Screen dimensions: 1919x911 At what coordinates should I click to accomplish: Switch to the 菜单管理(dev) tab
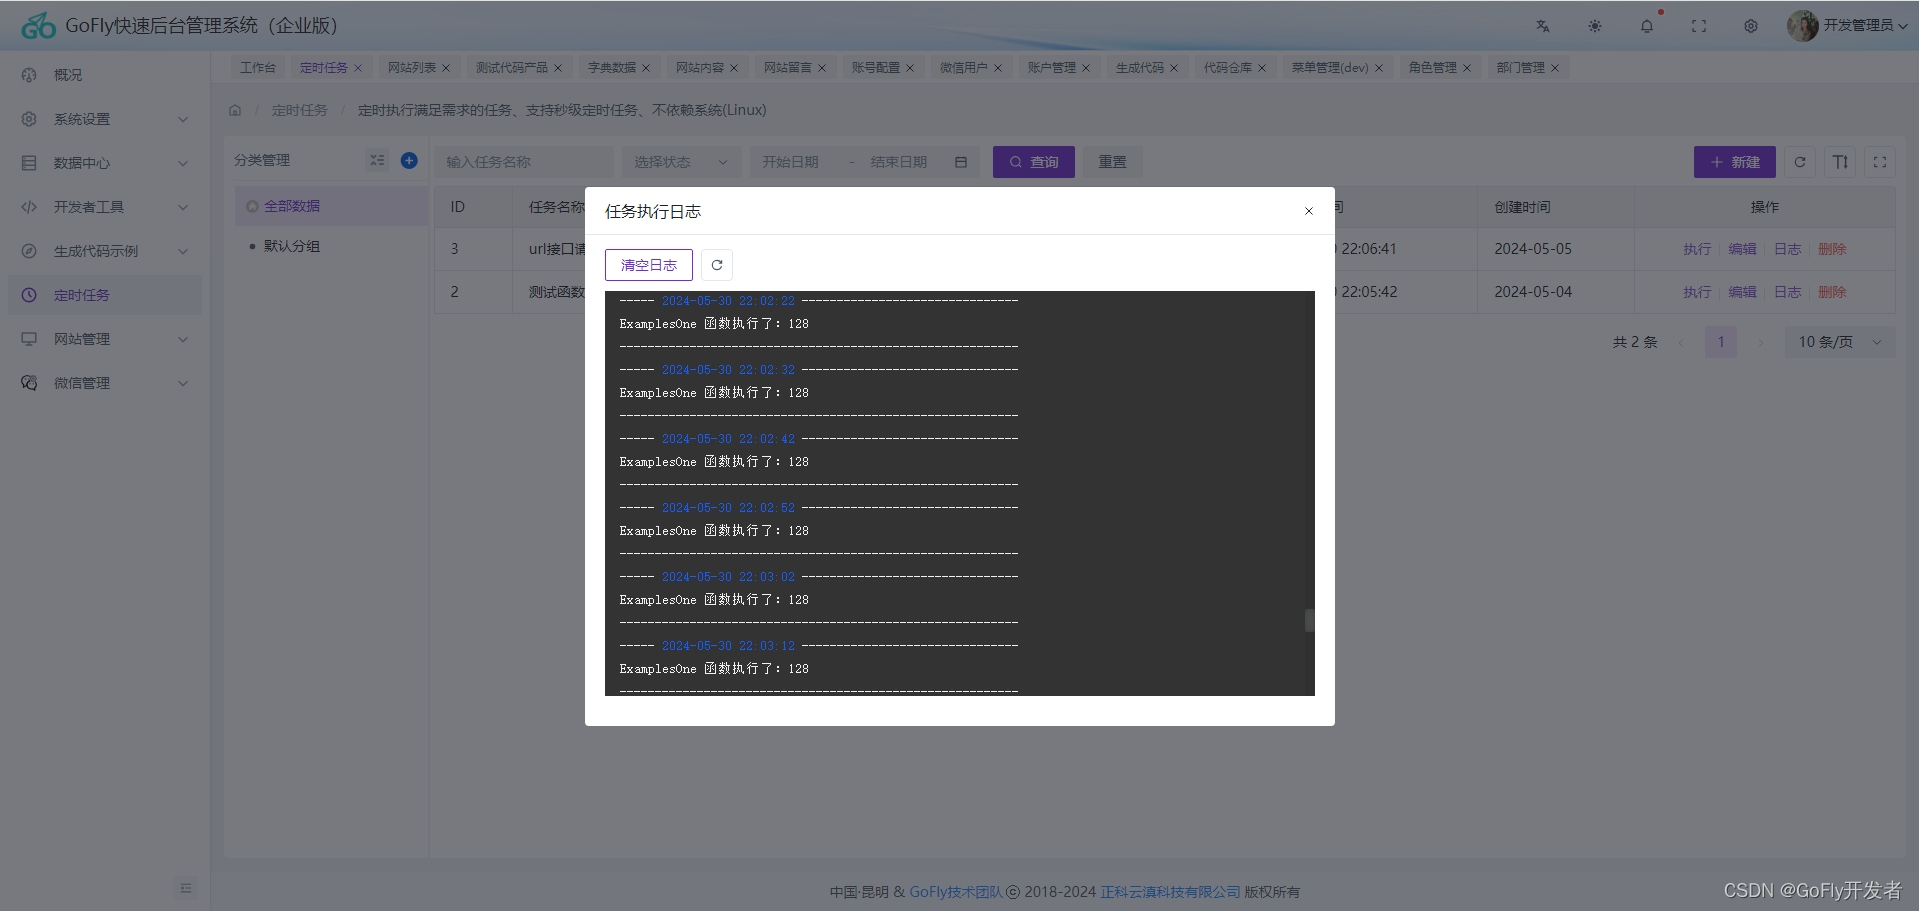point(1330,67)
